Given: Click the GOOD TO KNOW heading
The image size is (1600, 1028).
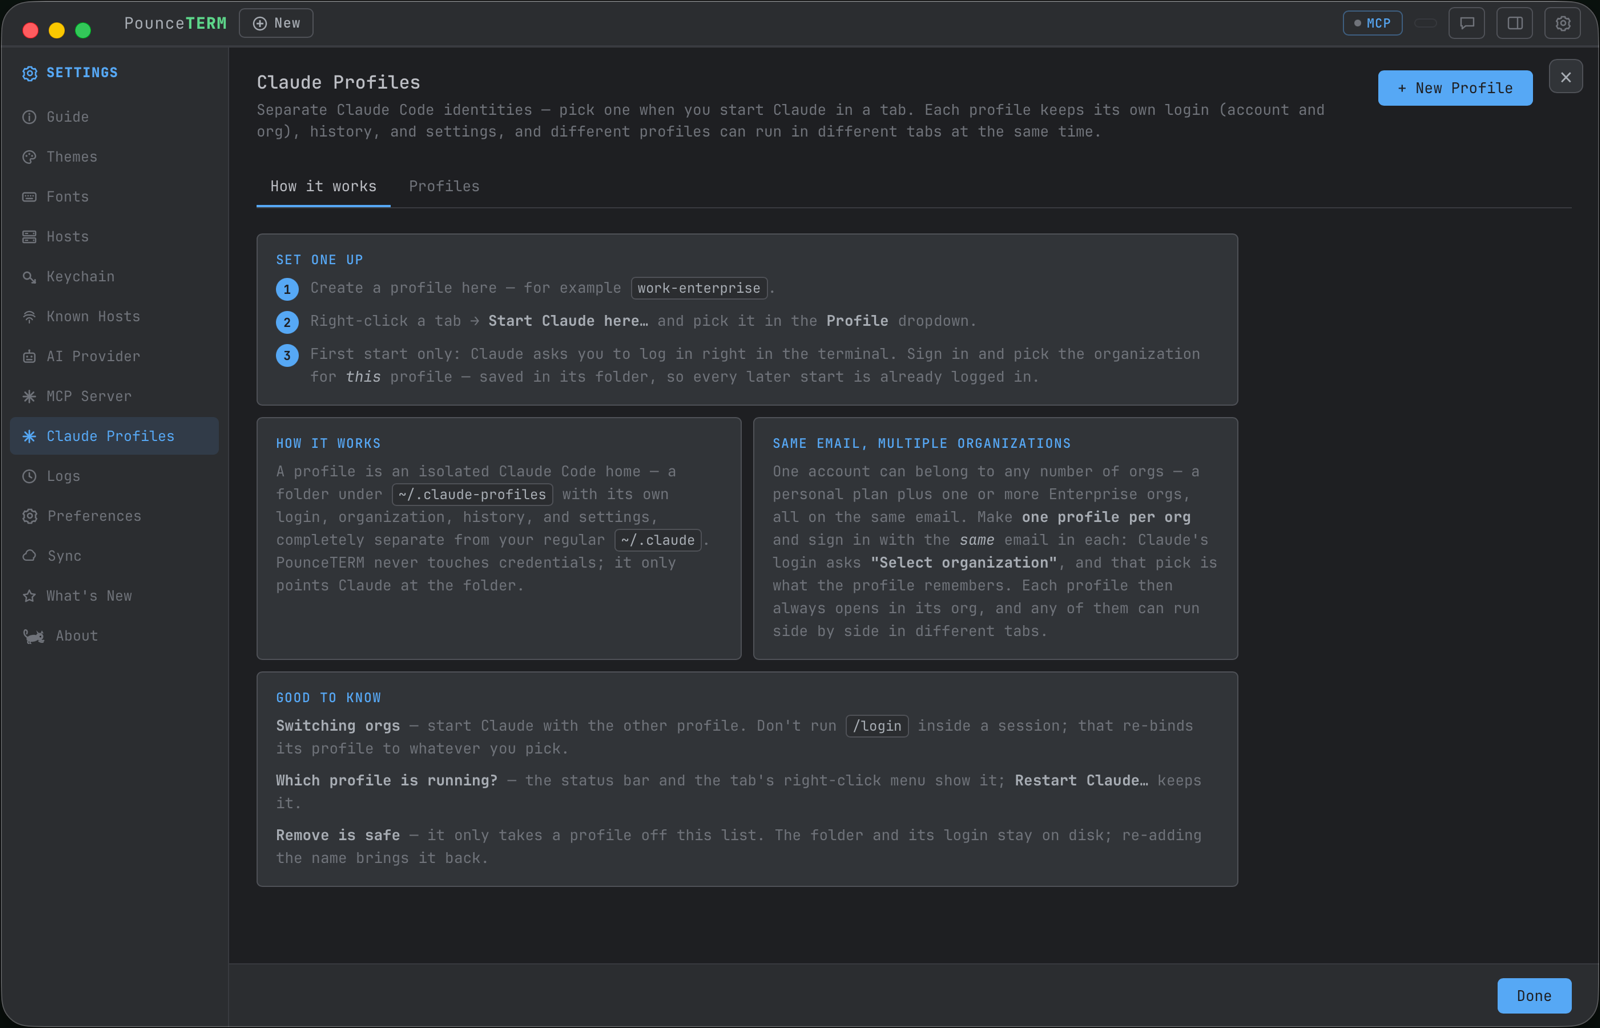Looking at the screenshot, I should pyautogui.click(x=328, y=698).
